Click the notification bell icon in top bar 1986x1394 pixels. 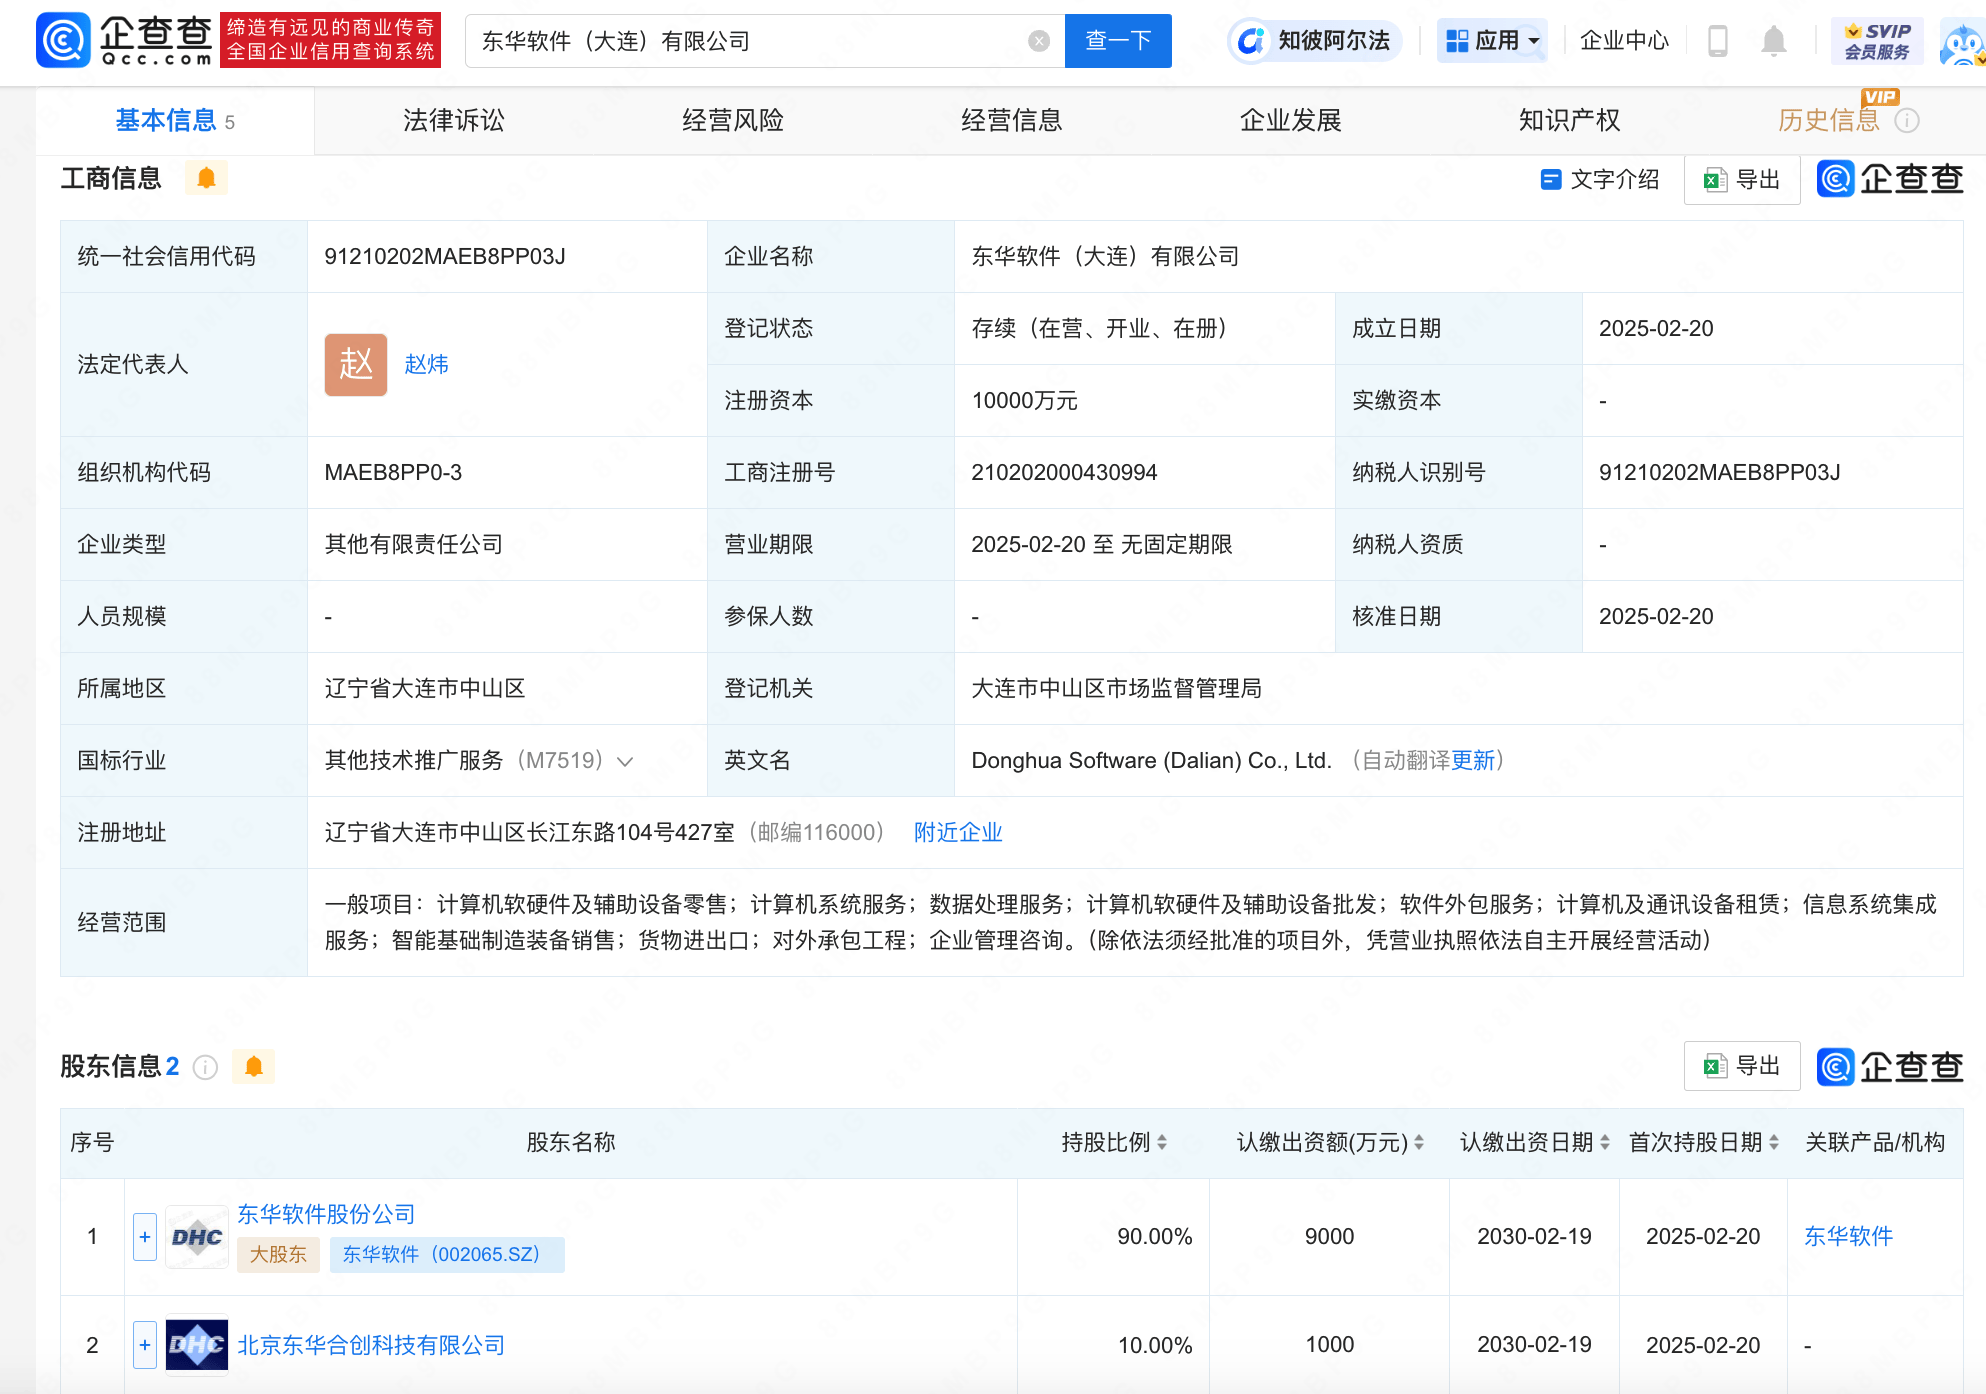click(x=1773, y=41)
